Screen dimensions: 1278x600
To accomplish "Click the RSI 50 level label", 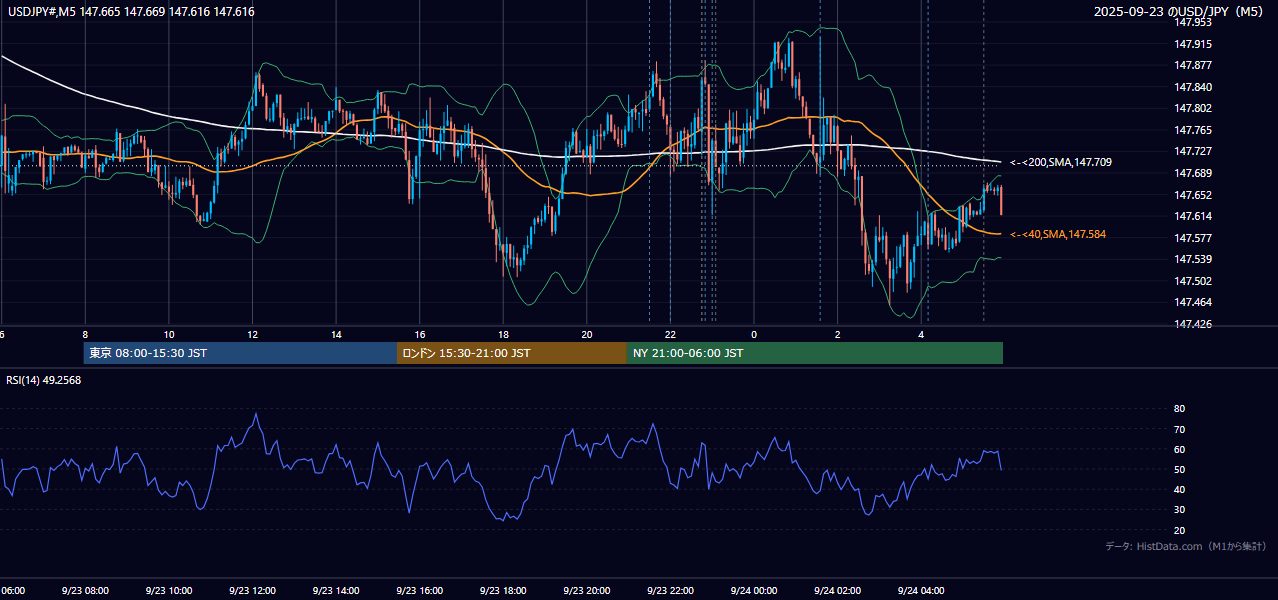I will point(1179,469).
